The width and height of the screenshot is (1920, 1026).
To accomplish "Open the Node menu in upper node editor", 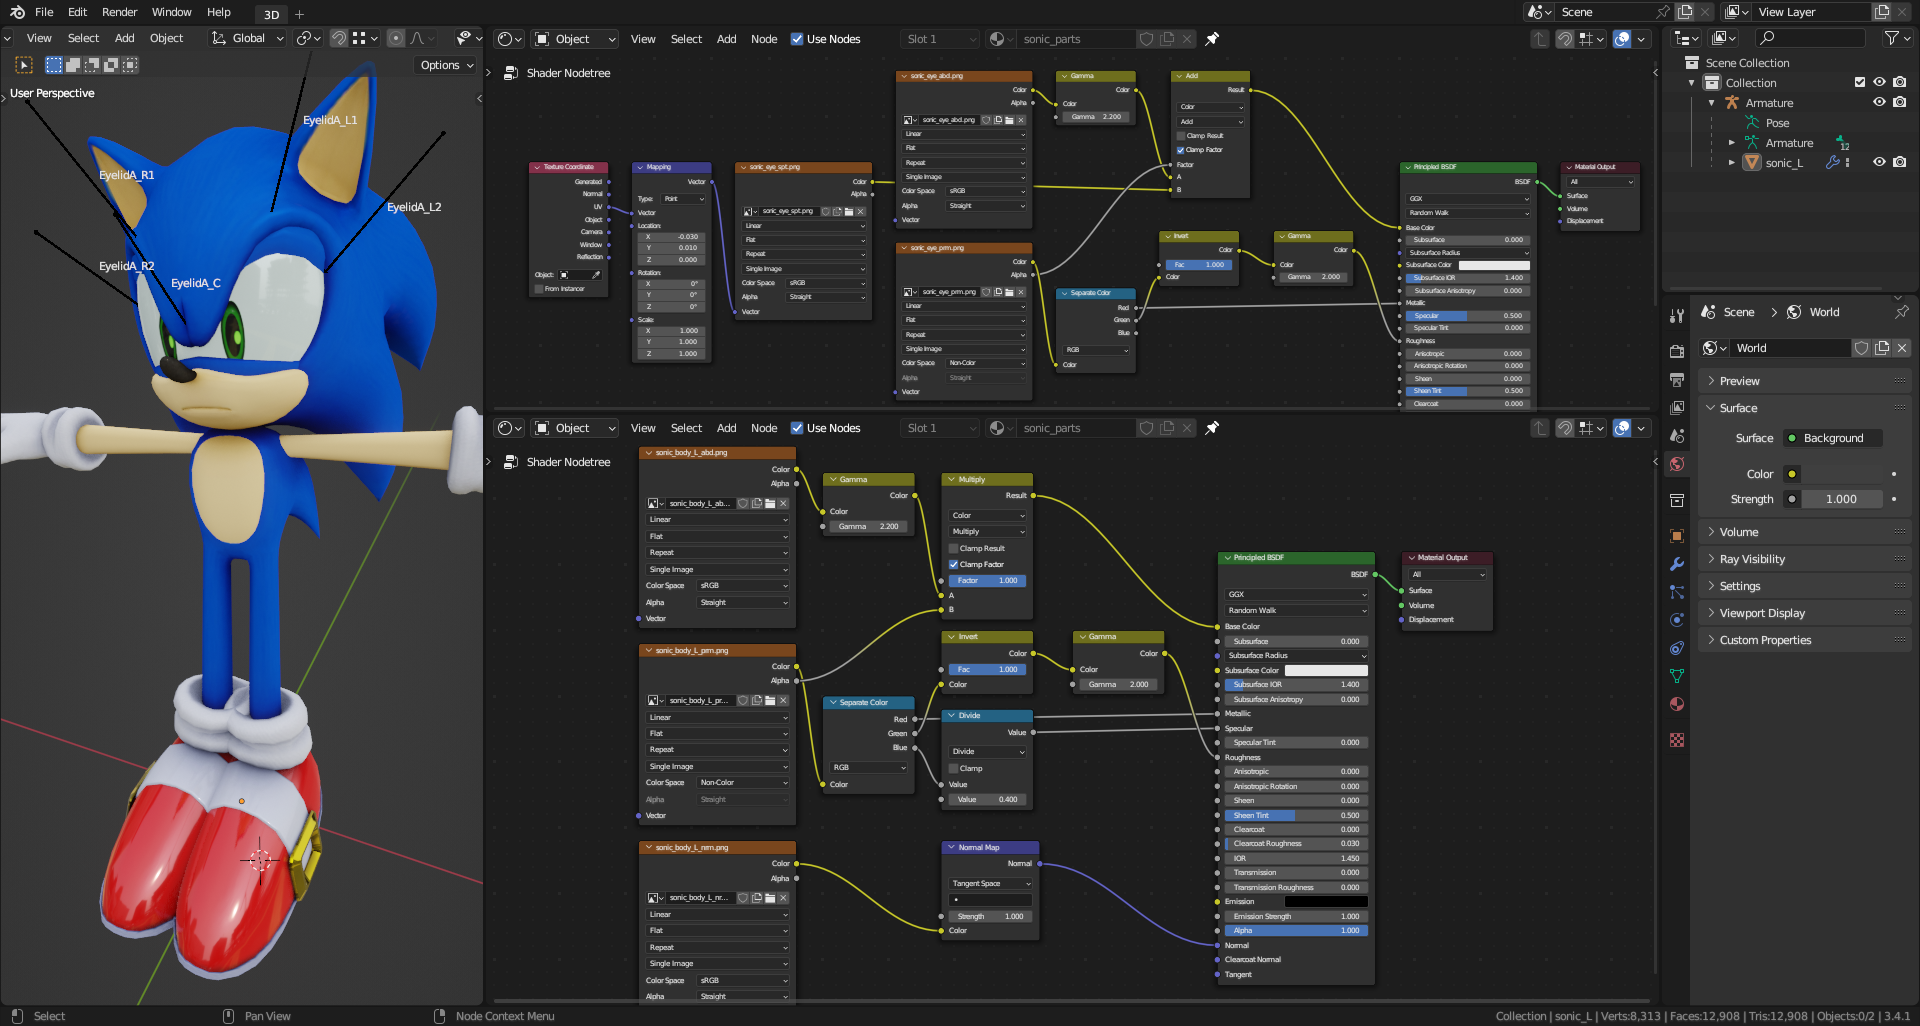I will pyautogui.click(x=764, y=39).
